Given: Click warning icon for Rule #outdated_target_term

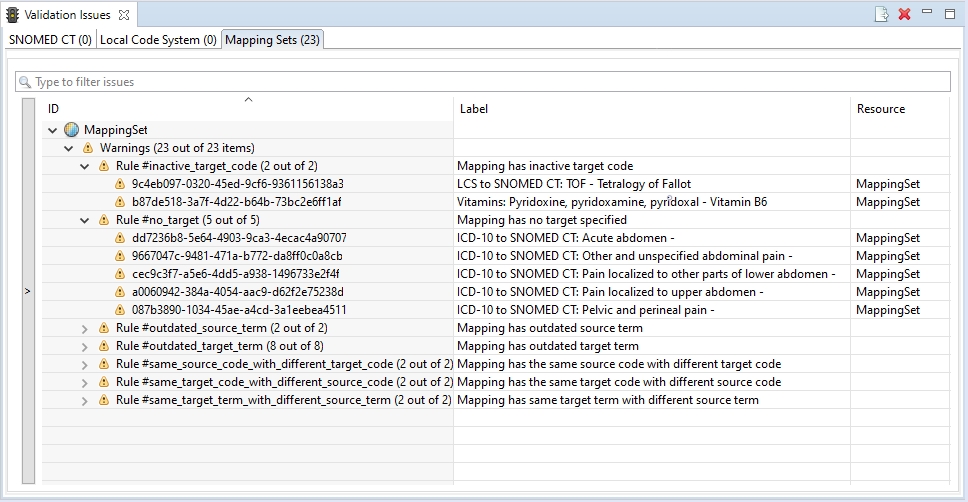Looking at the screenshot, I should tap(103, 346).
